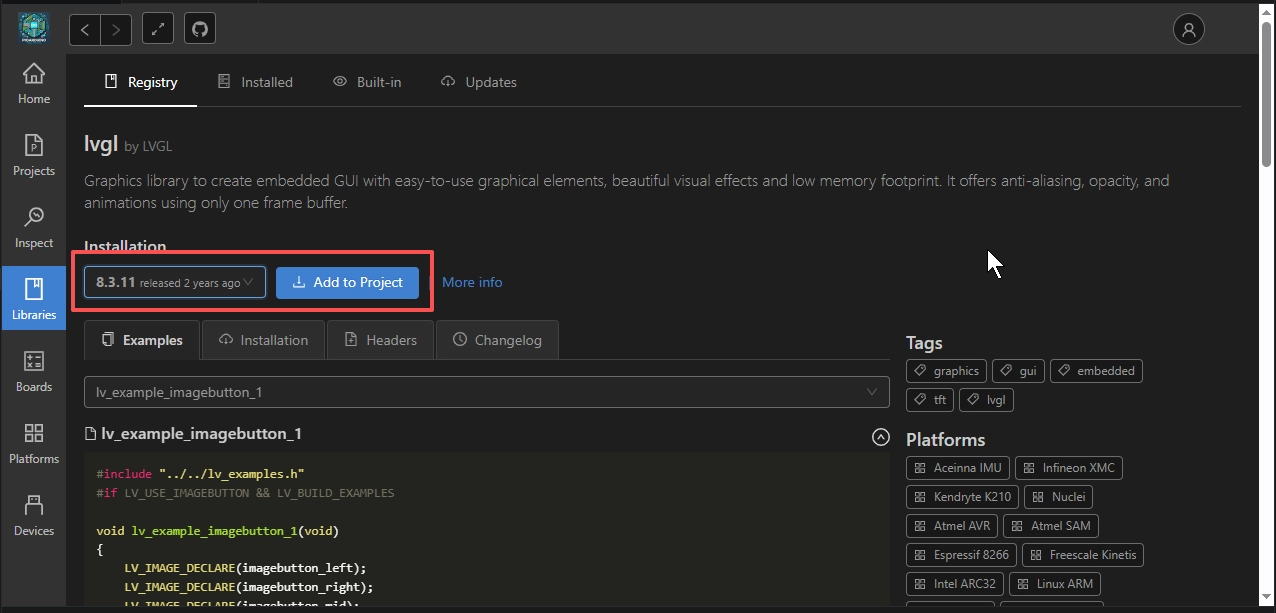Select the graphics tag
1276x613 pixels.
click(x=946, y=371)
